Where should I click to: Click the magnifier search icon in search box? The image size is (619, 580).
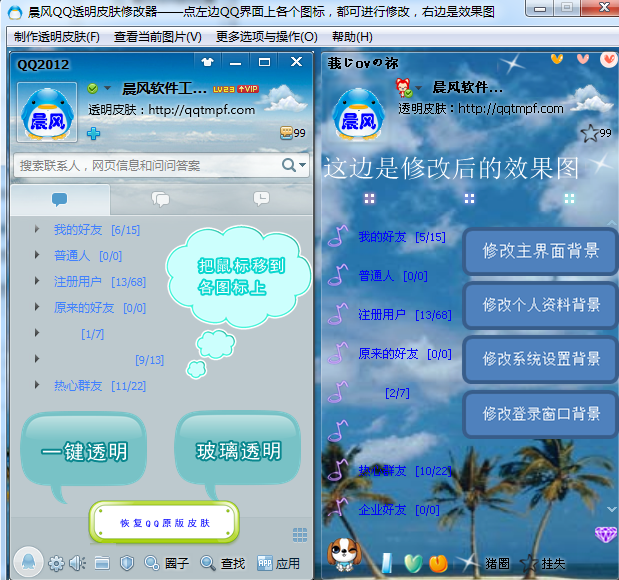pyautogui.click(x=289, y=165)
